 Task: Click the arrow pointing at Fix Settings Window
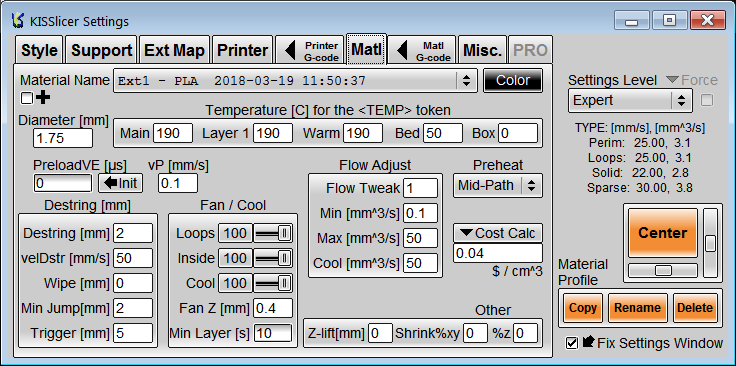click(x=588, y=342)
